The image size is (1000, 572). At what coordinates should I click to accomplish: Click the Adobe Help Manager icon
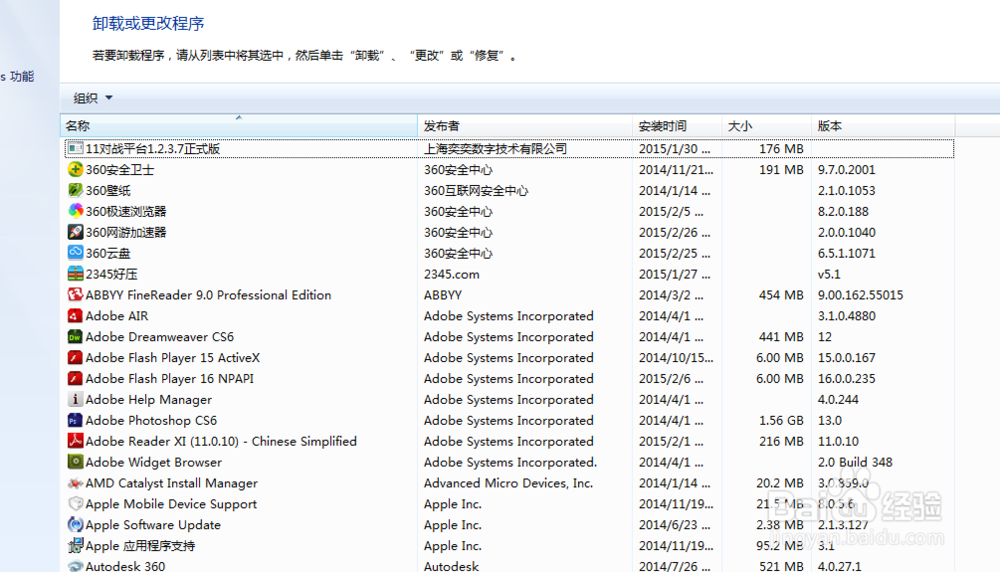click(x=75, y=399)
